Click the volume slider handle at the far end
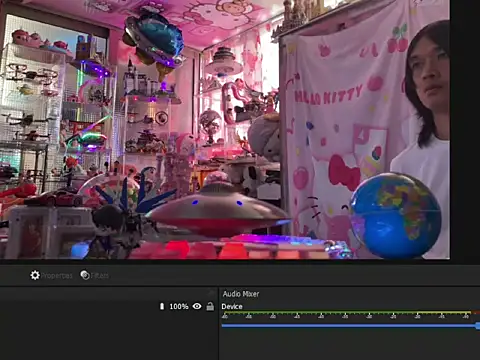The image size is (480, 360). [x=478, y=326]
